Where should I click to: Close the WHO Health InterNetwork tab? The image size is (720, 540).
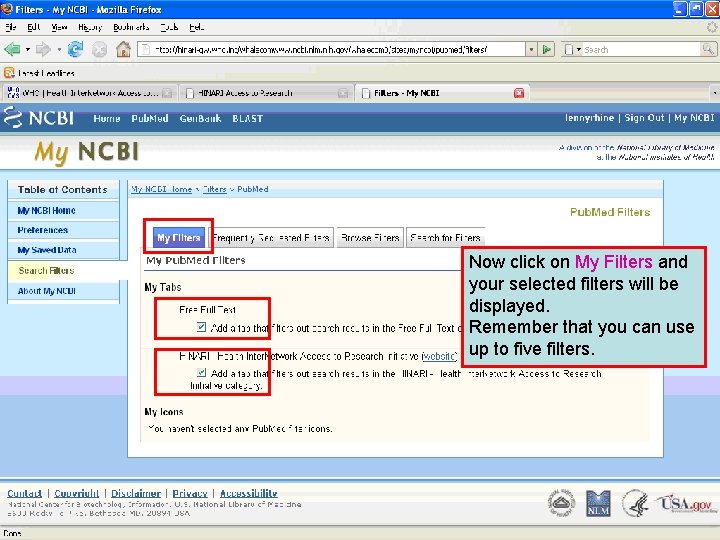pyautogui.click(x=168, y=93)
